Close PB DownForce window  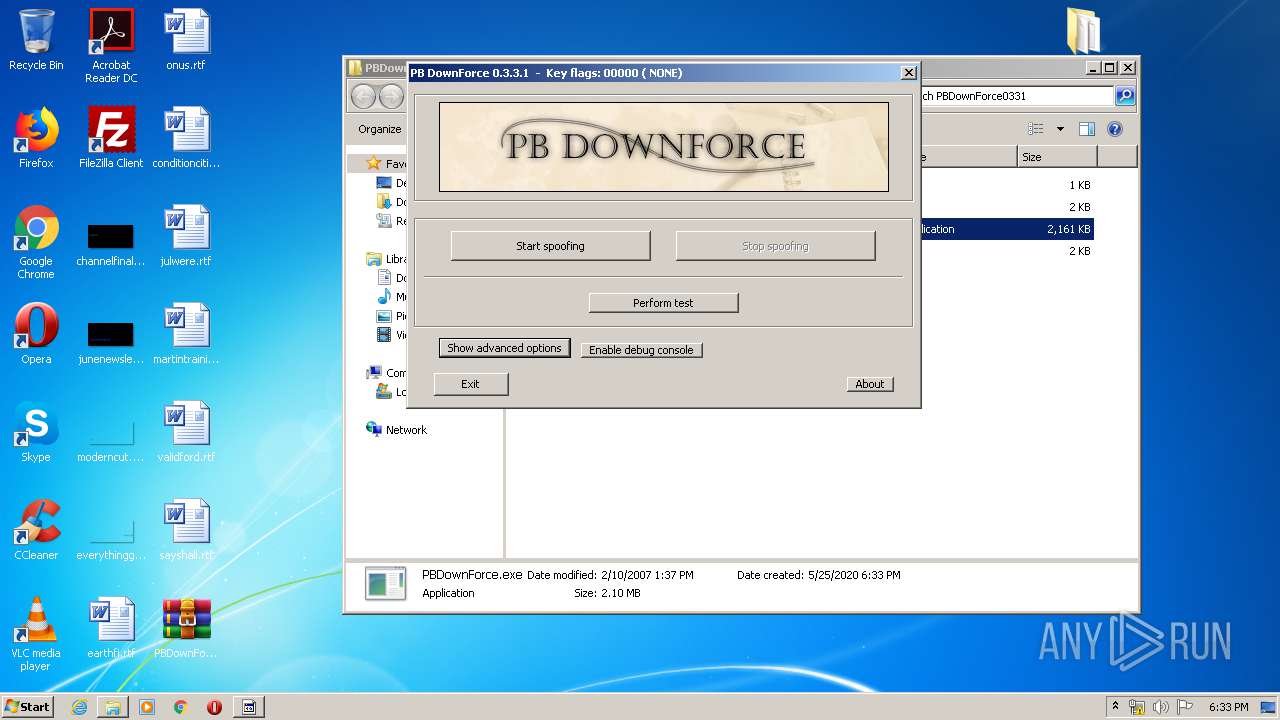pyautogui.click(x=908, y=73)
